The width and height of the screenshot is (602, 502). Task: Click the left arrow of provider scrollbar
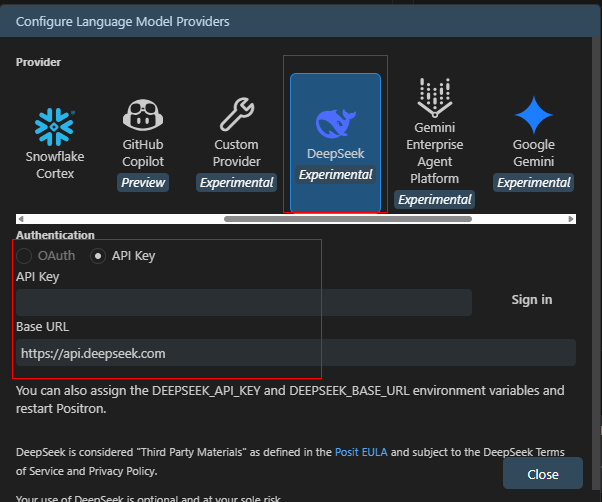pyautogui.click(x=21, y=219)
